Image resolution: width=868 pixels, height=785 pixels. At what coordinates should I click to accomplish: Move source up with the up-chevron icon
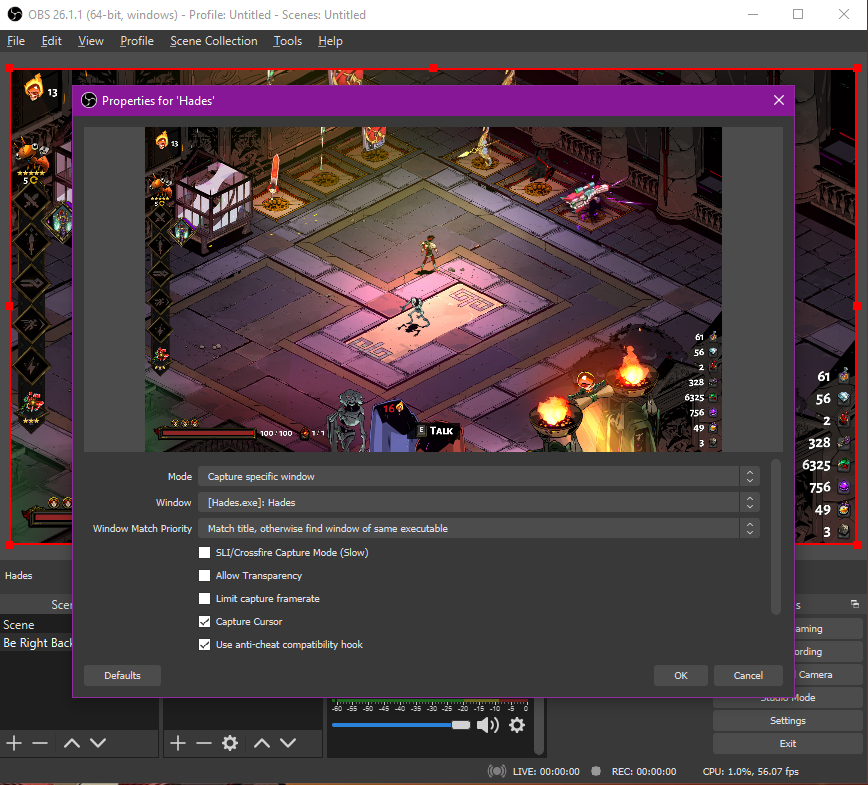point(264,743)
